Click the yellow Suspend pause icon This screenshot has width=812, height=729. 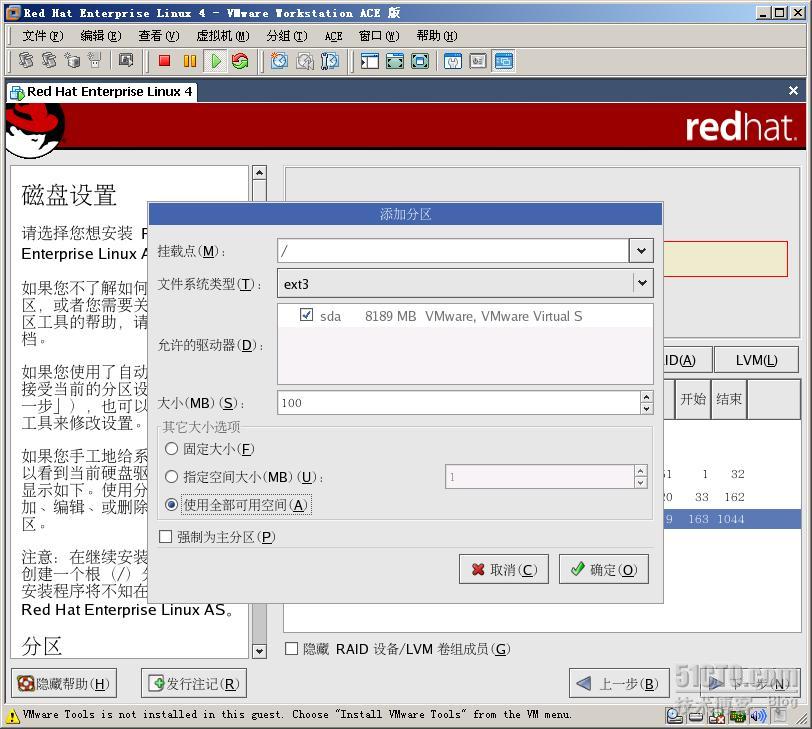190,61
